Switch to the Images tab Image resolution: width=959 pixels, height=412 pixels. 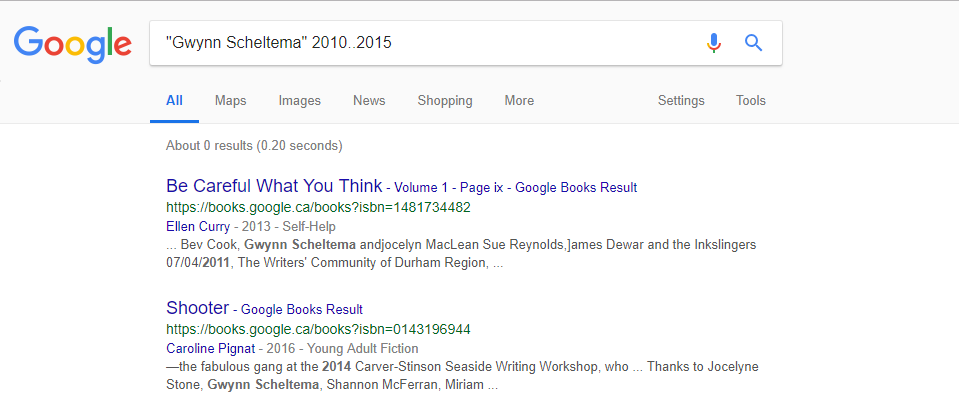(299, 101)
